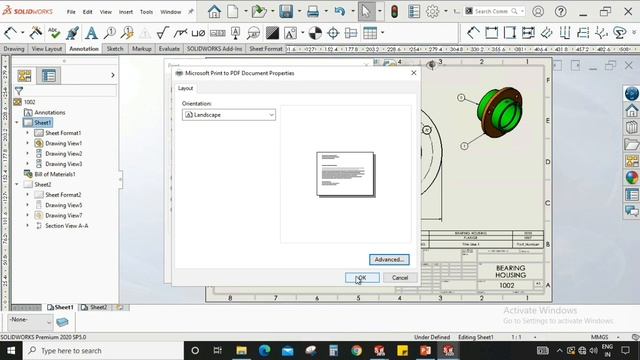Expand the Save dropdown arrow
Image resolution: width=640 pixels, height=360 pixels.
tap(299, 11)
